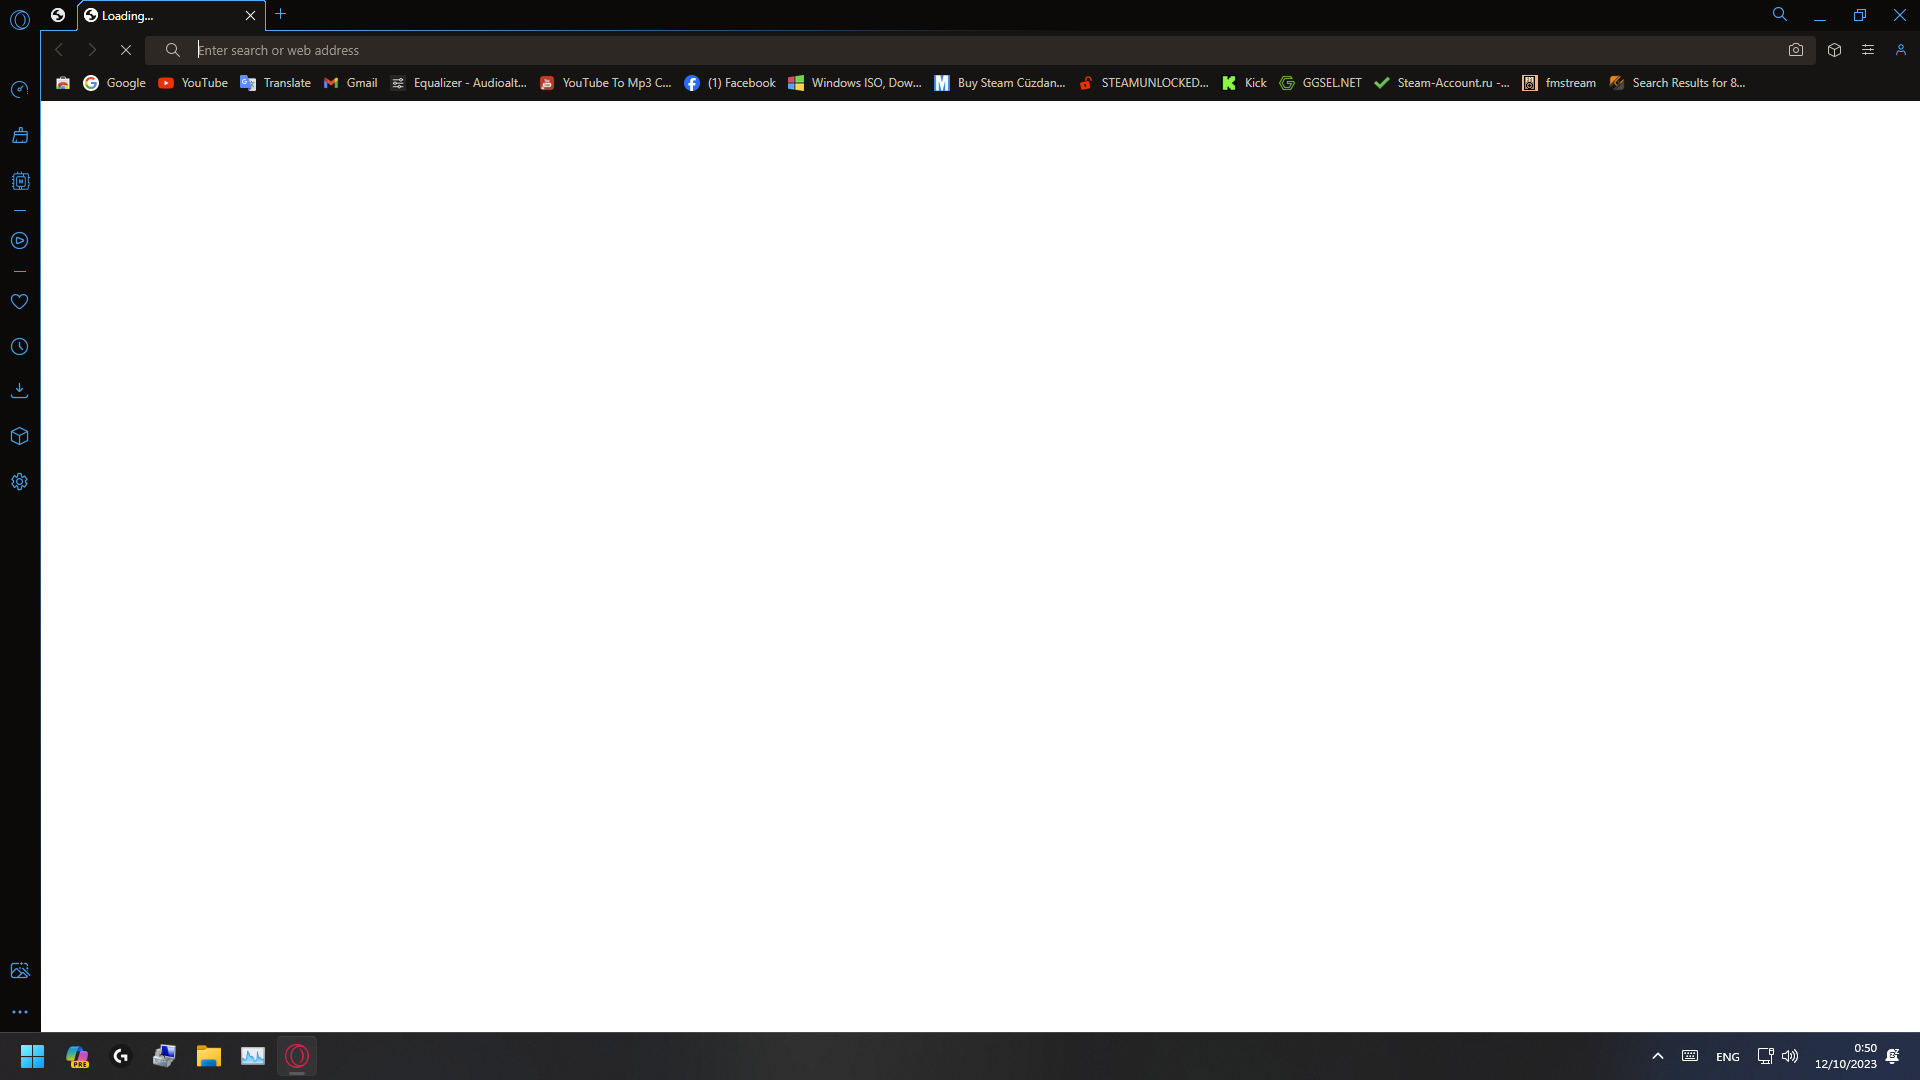Image resolution: width=1920 pixels, height=1080 pixels.
Task: Click Windows taskbar File Explorer icon
Action: pos(208,1055)
